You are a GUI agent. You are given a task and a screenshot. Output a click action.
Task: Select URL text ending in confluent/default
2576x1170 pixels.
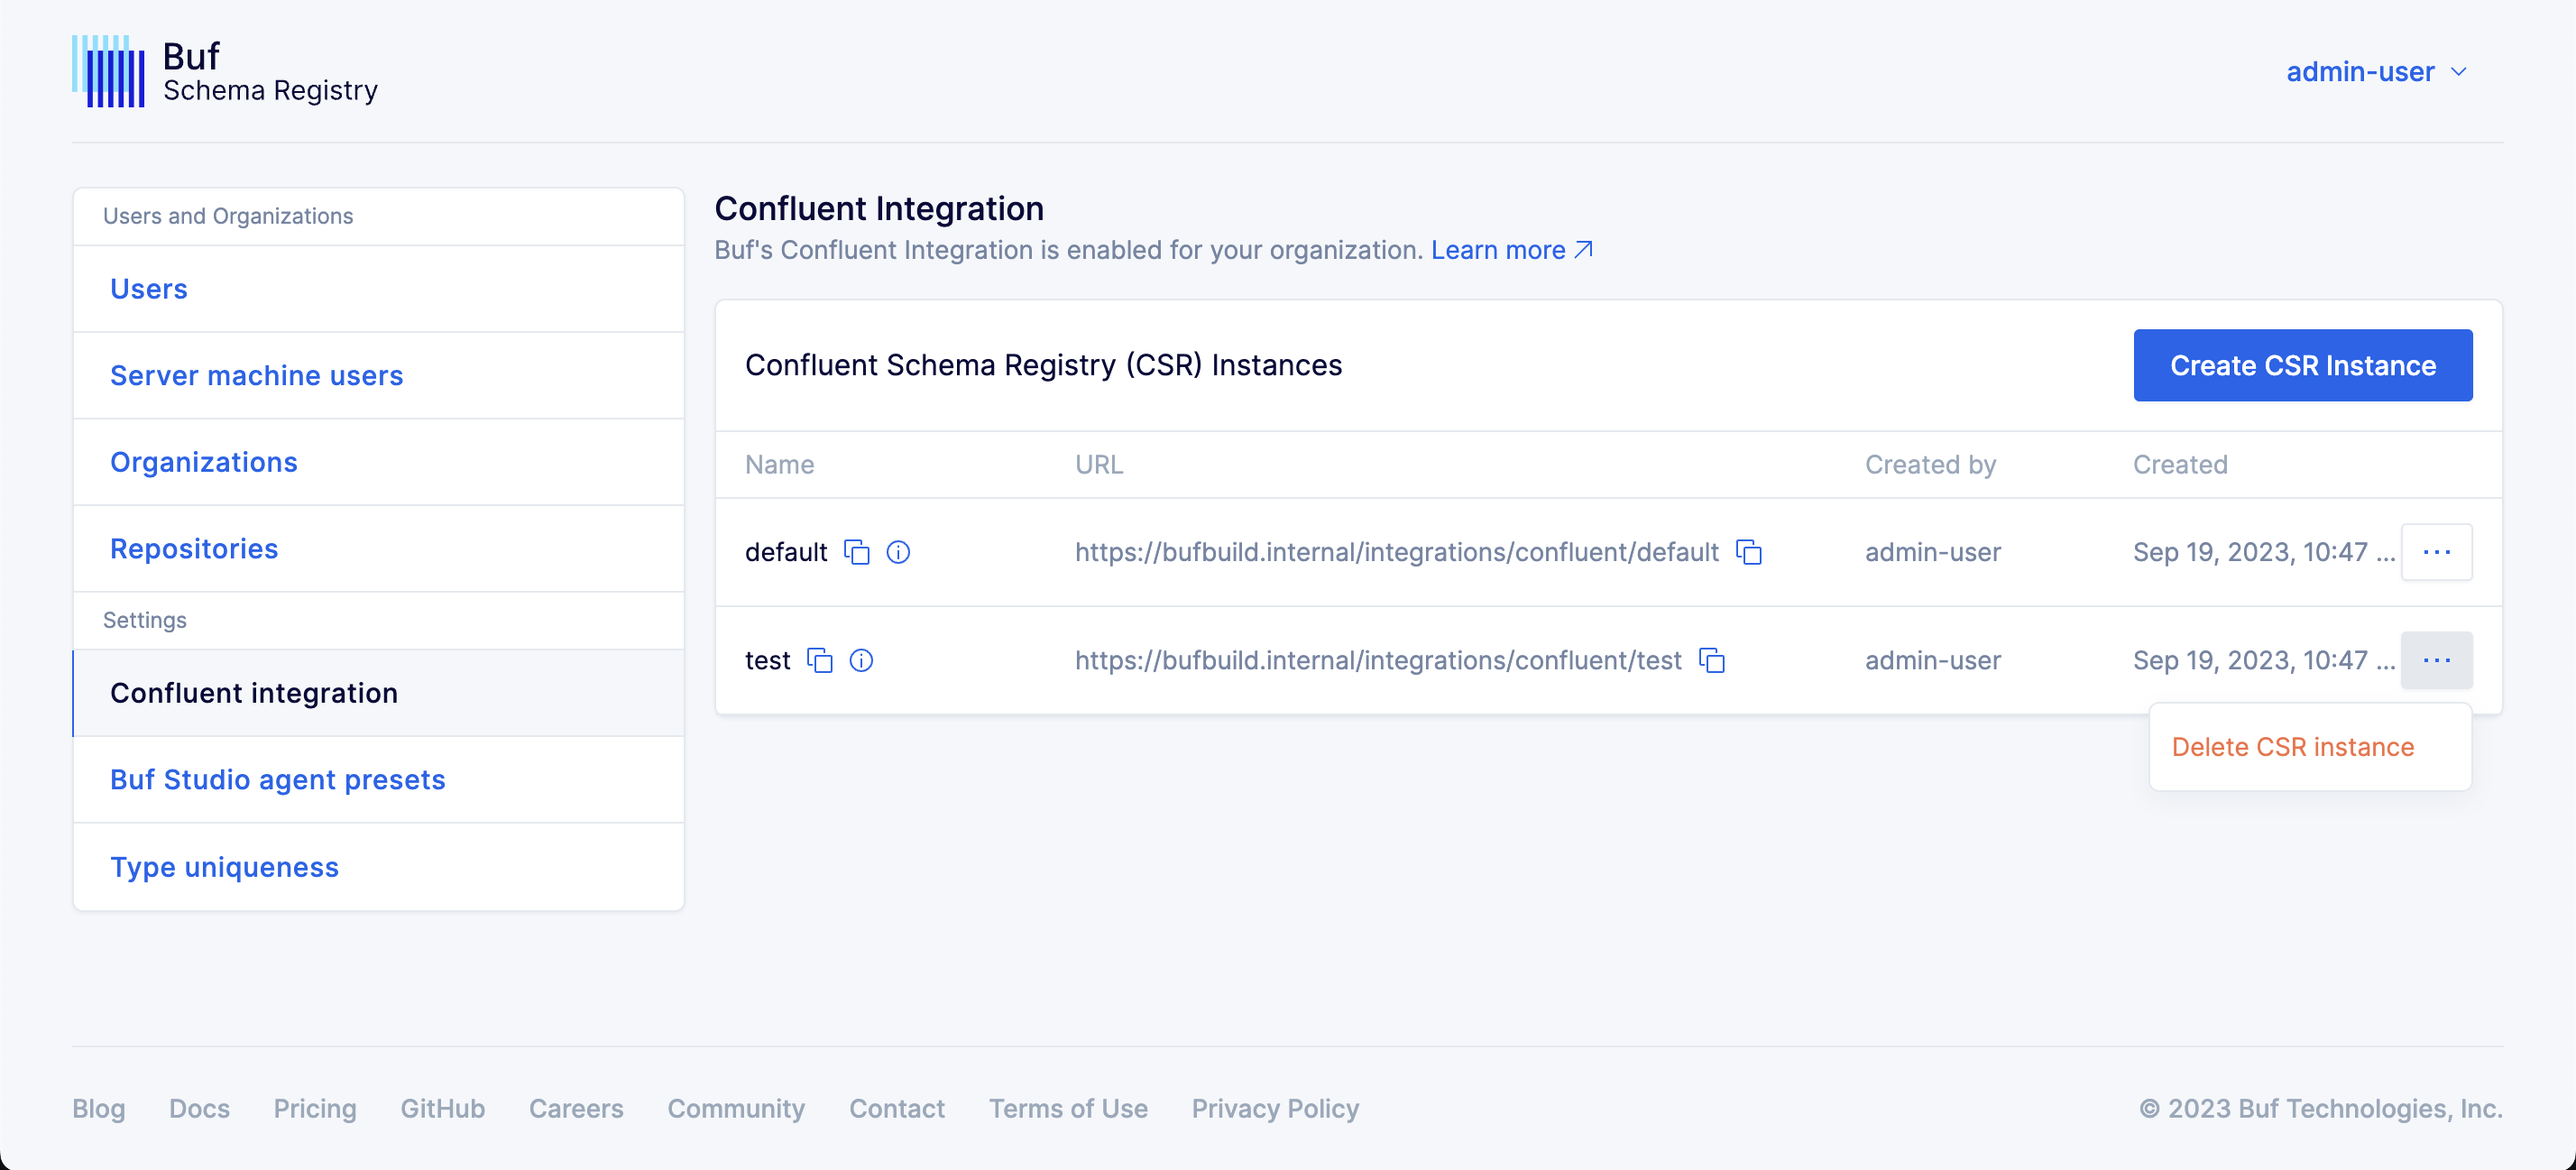pos(1396,552)
